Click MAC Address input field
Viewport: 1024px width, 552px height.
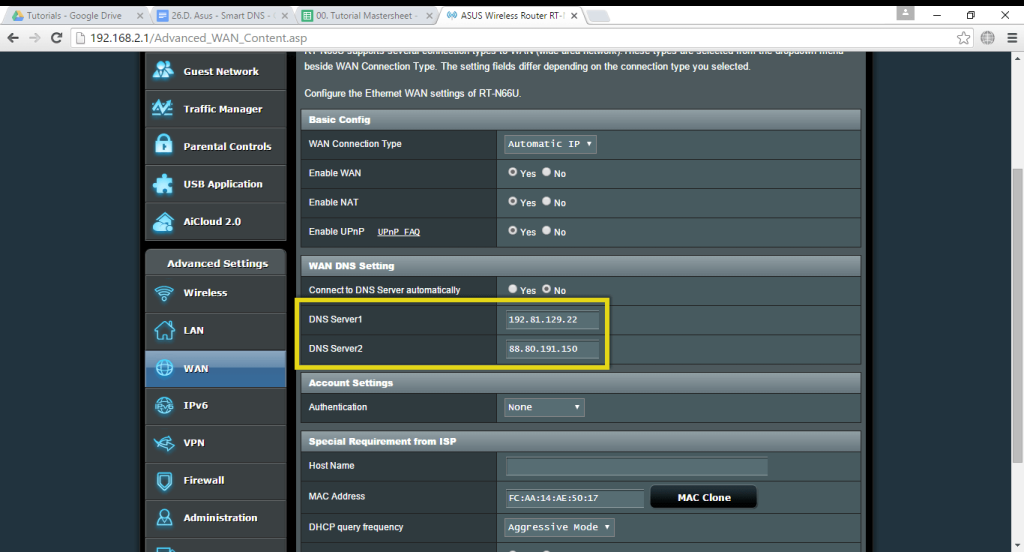pos(575,498)
